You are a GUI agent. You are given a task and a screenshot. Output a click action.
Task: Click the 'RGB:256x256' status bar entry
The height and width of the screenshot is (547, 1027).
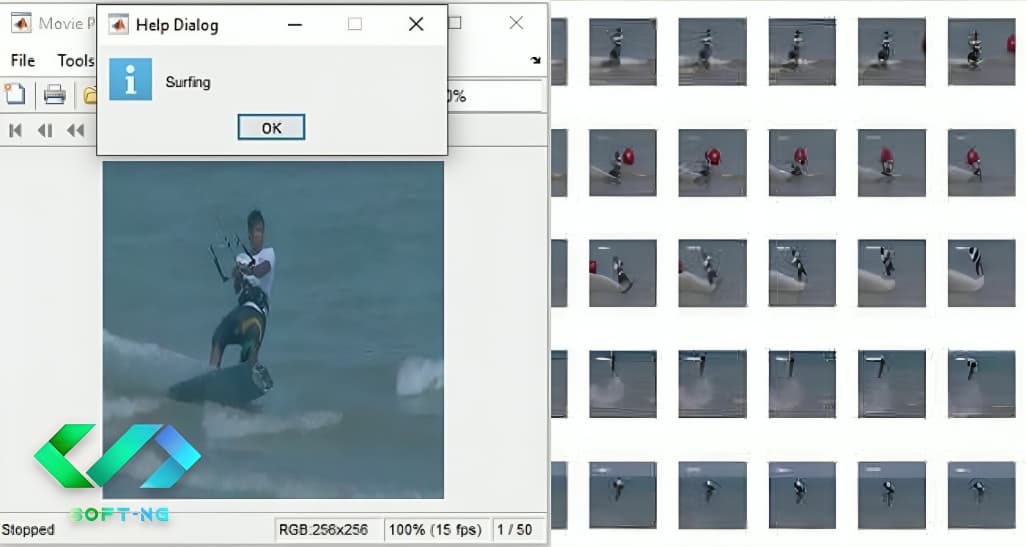pyautogui.click(x=324, y=529)
